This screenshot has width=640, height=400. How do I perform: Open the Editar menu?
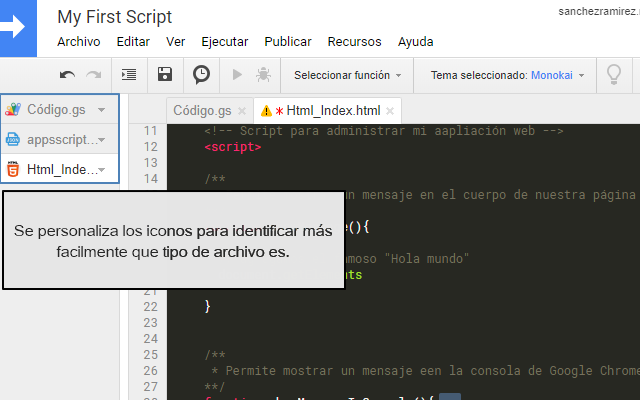click(133, 42)
